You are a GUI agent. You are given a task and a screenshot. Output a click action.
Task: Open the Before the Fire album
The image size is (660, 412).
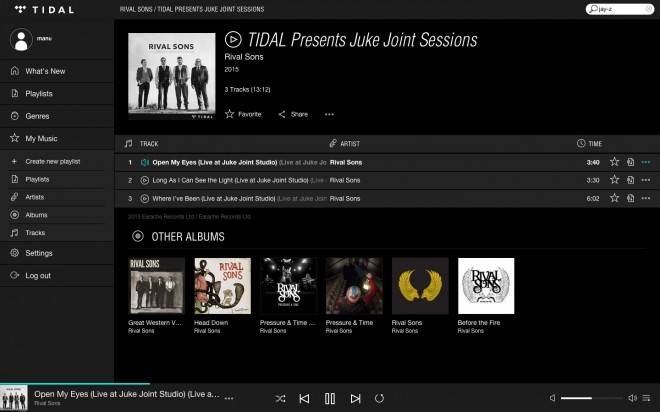486,286
